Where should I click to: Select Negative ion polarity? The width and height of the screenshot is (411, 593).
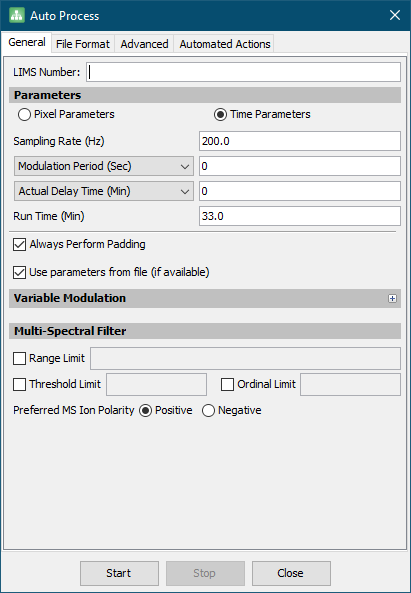tap(208, 411)
